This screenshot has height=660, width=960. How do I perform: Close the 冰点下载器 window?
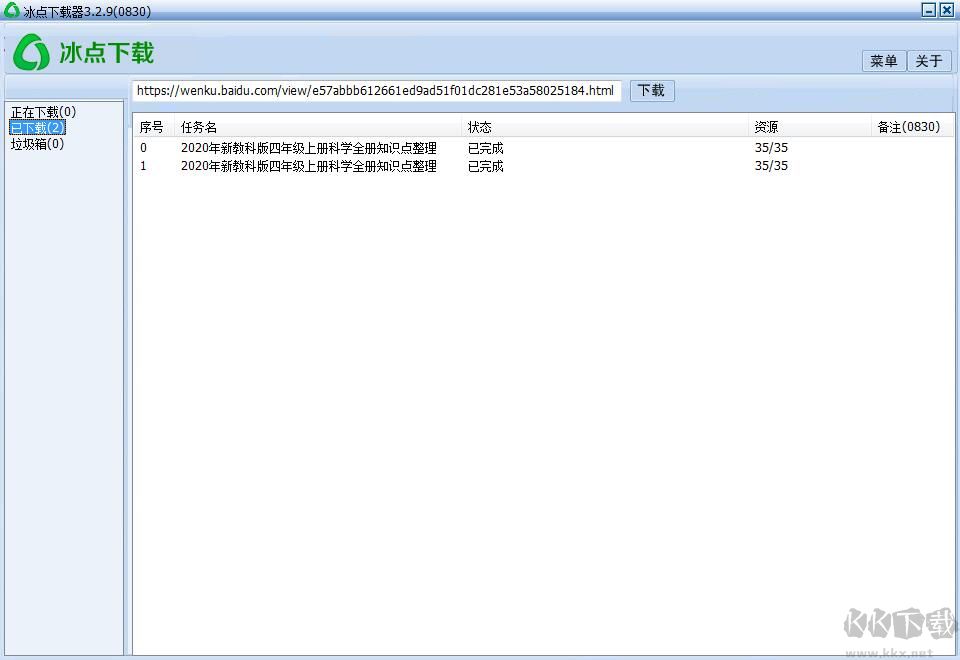[x=947, y=10]
